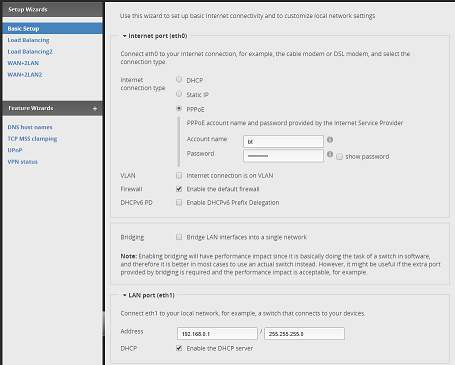The width and height of the screenshot is (455, 365).
Task: Uncheck Enable the default firewall
Action: [x=179, y=189]
